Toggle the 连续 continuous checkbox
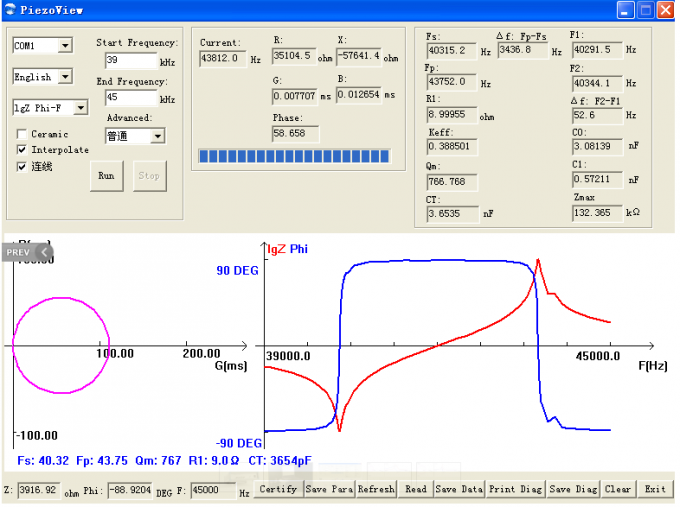 [x=22, y=167]
